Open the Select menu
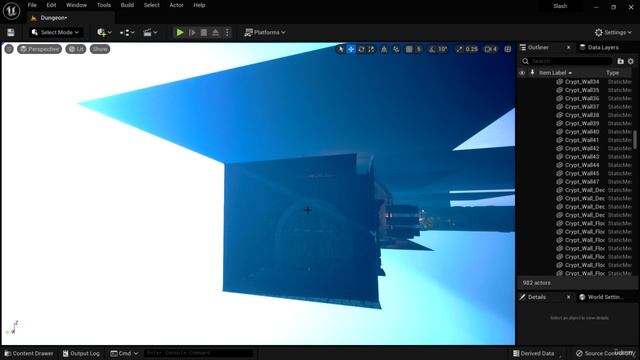 [151, 5]
